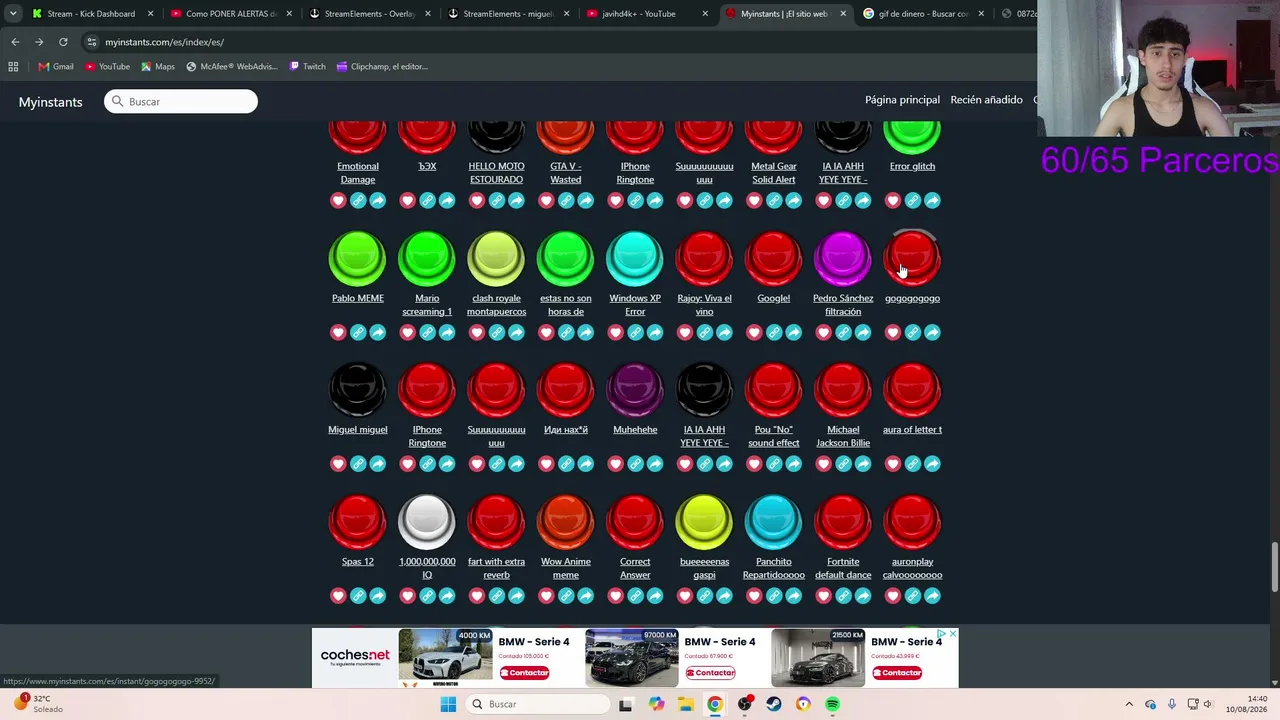The height and width of the screenshot is (720, 1280).
Task: Open Spotify from the taskbar
Action: coord(832,704)
